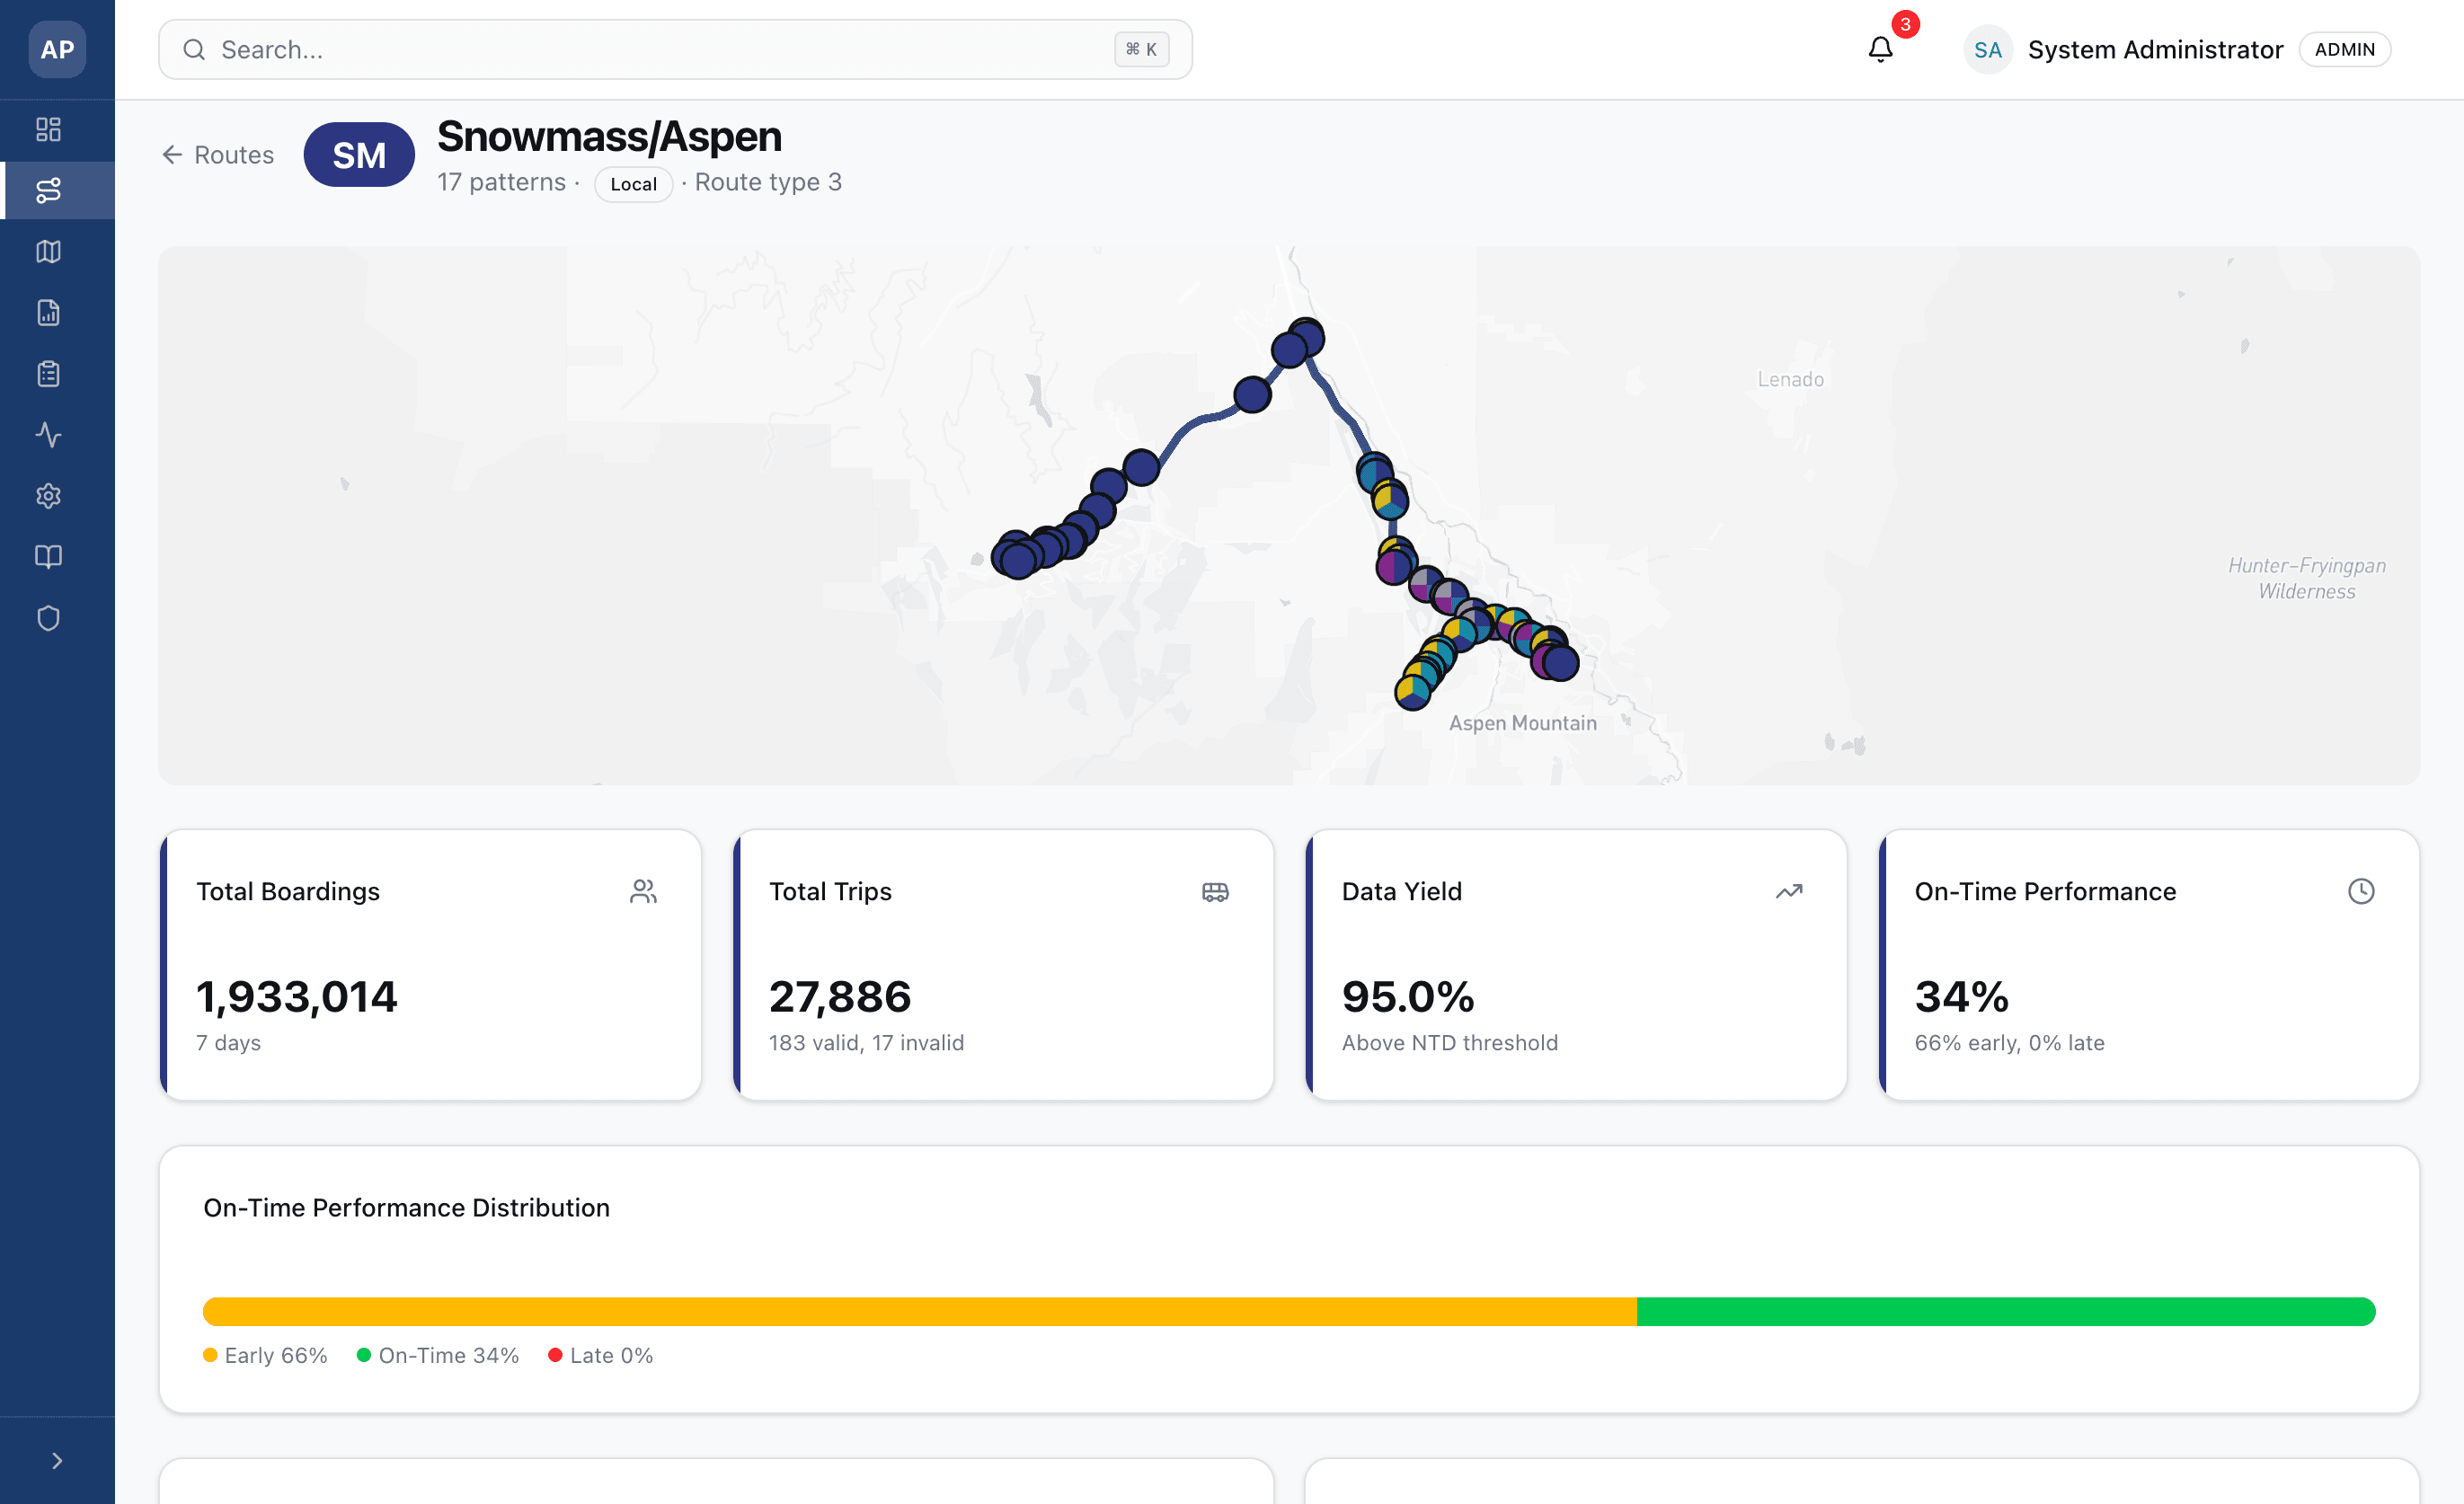Click the clock icon on On-Time Performance card
This screenshot has height=1504, width=2464.
coord(2361,891)
